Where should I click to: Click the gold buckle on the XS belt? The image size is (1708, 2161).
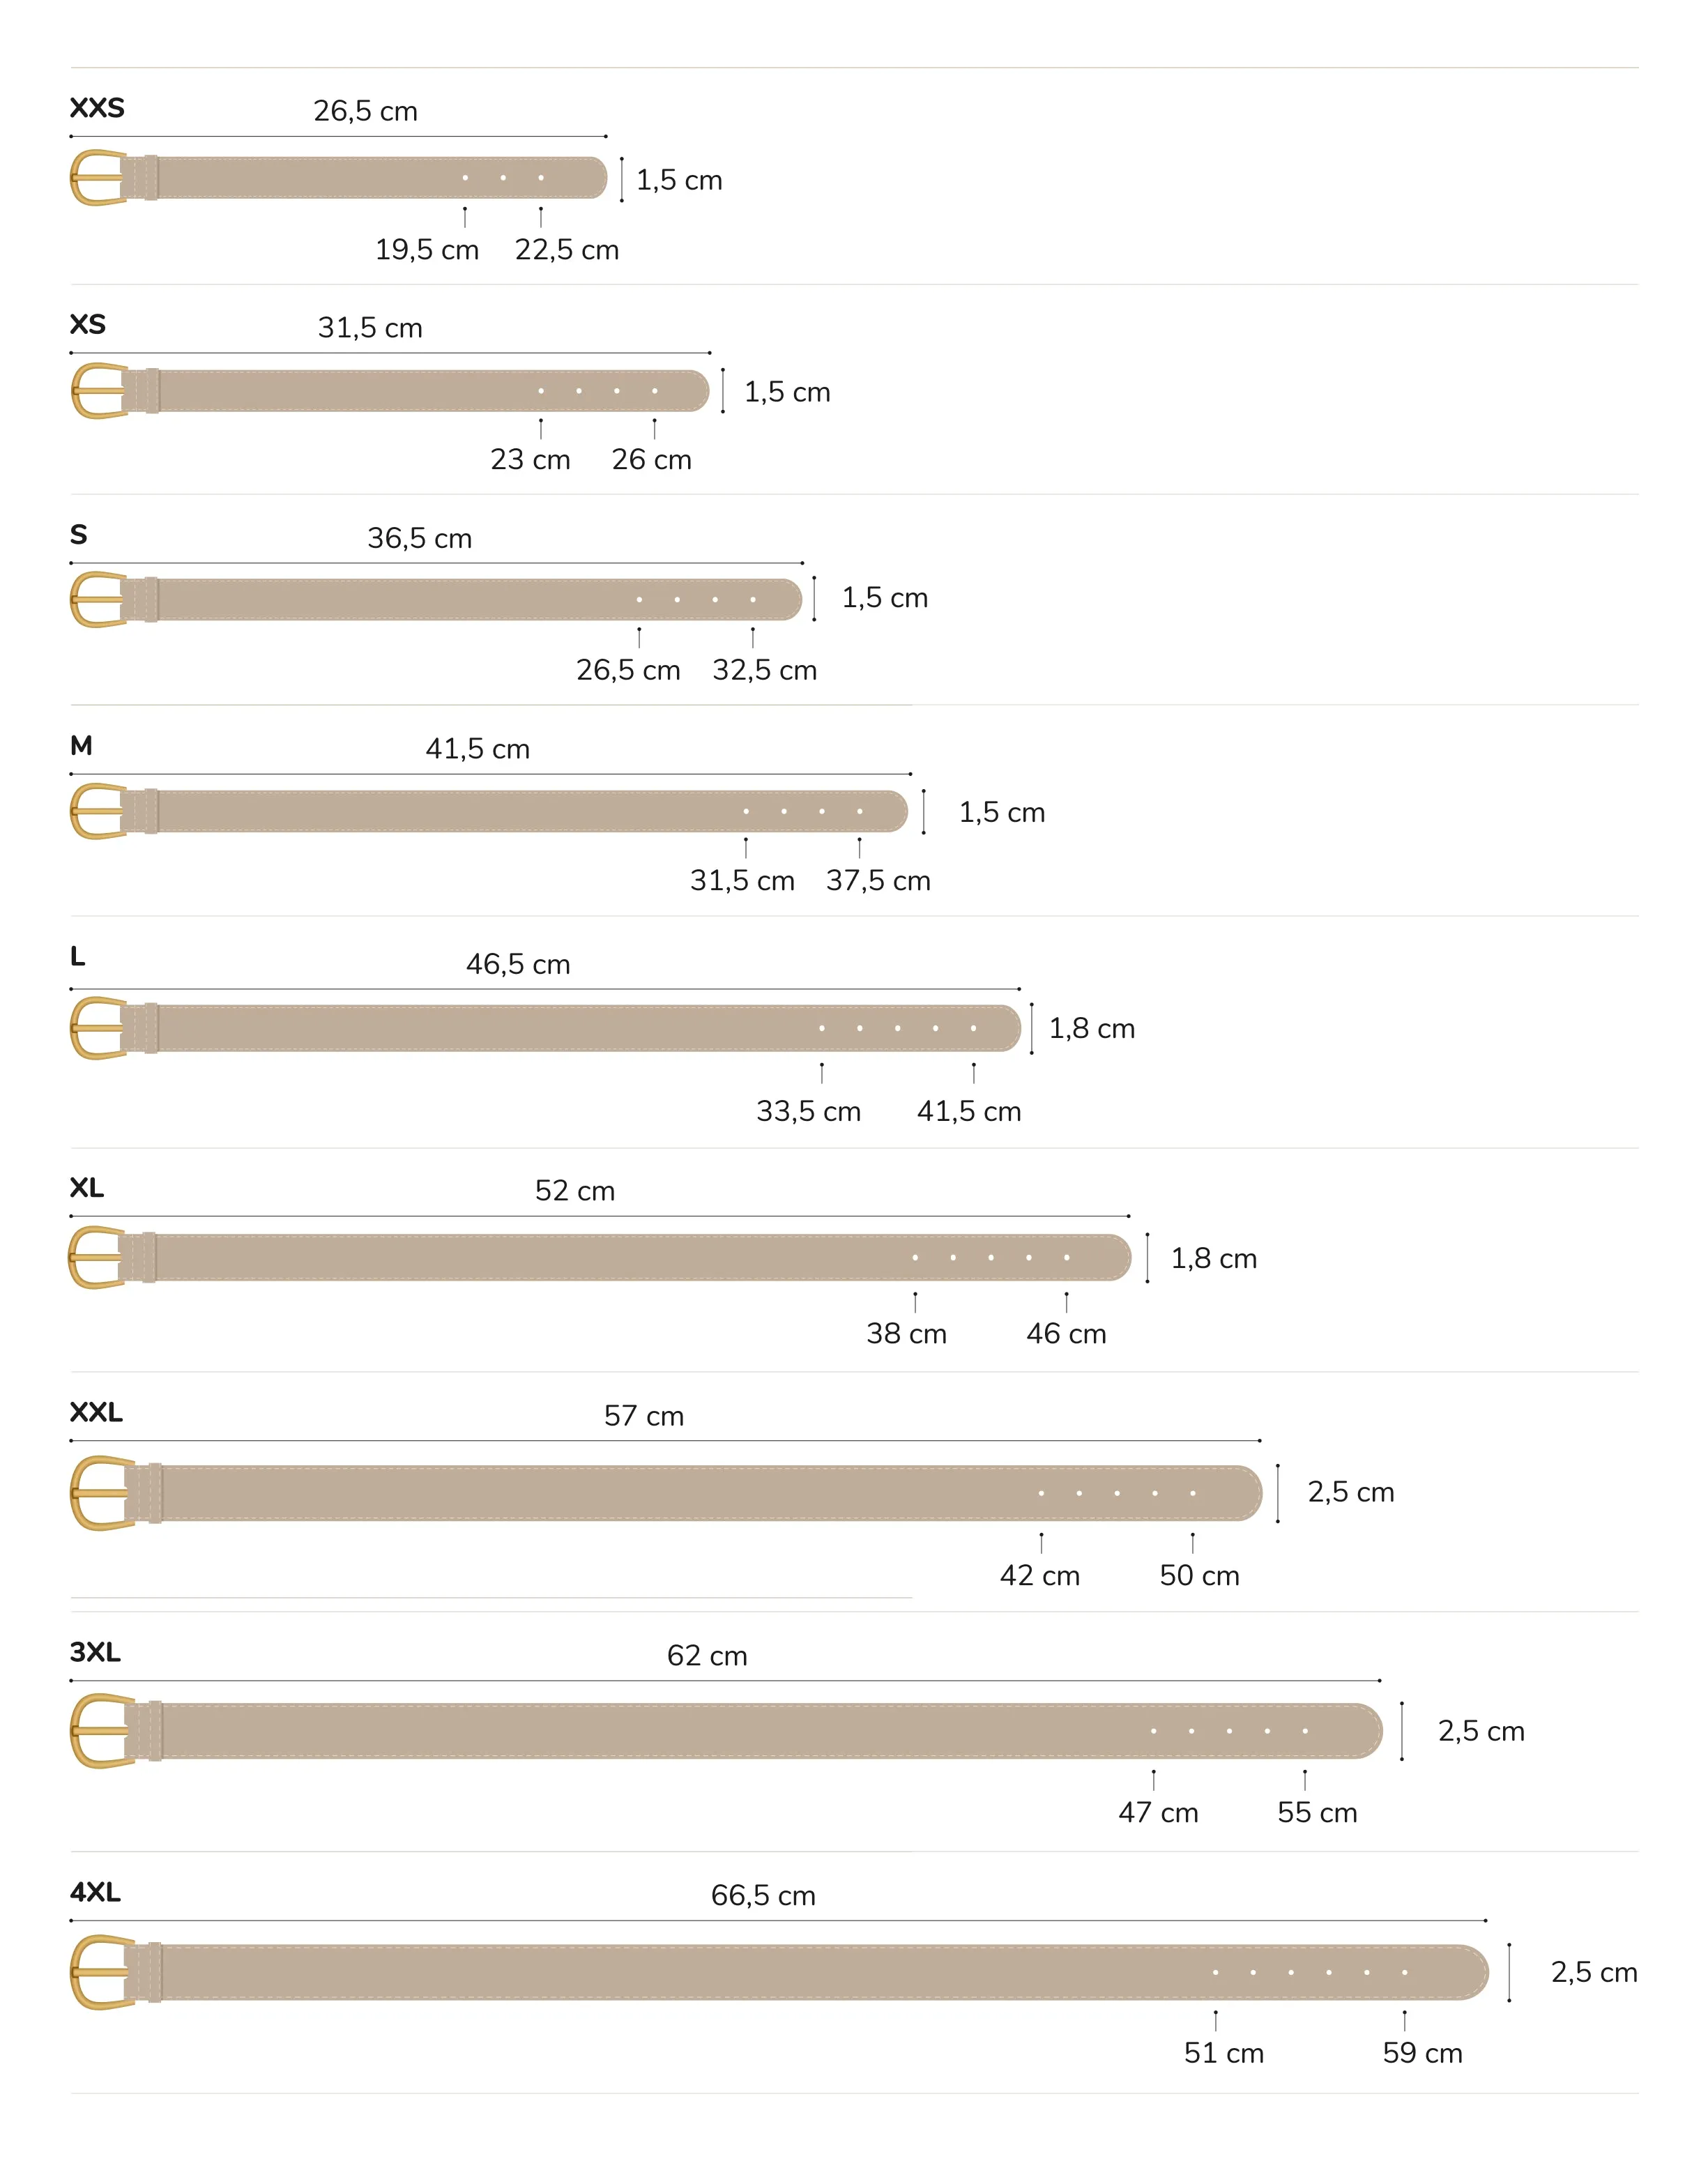pyautogui.click(x=99, y=391)
